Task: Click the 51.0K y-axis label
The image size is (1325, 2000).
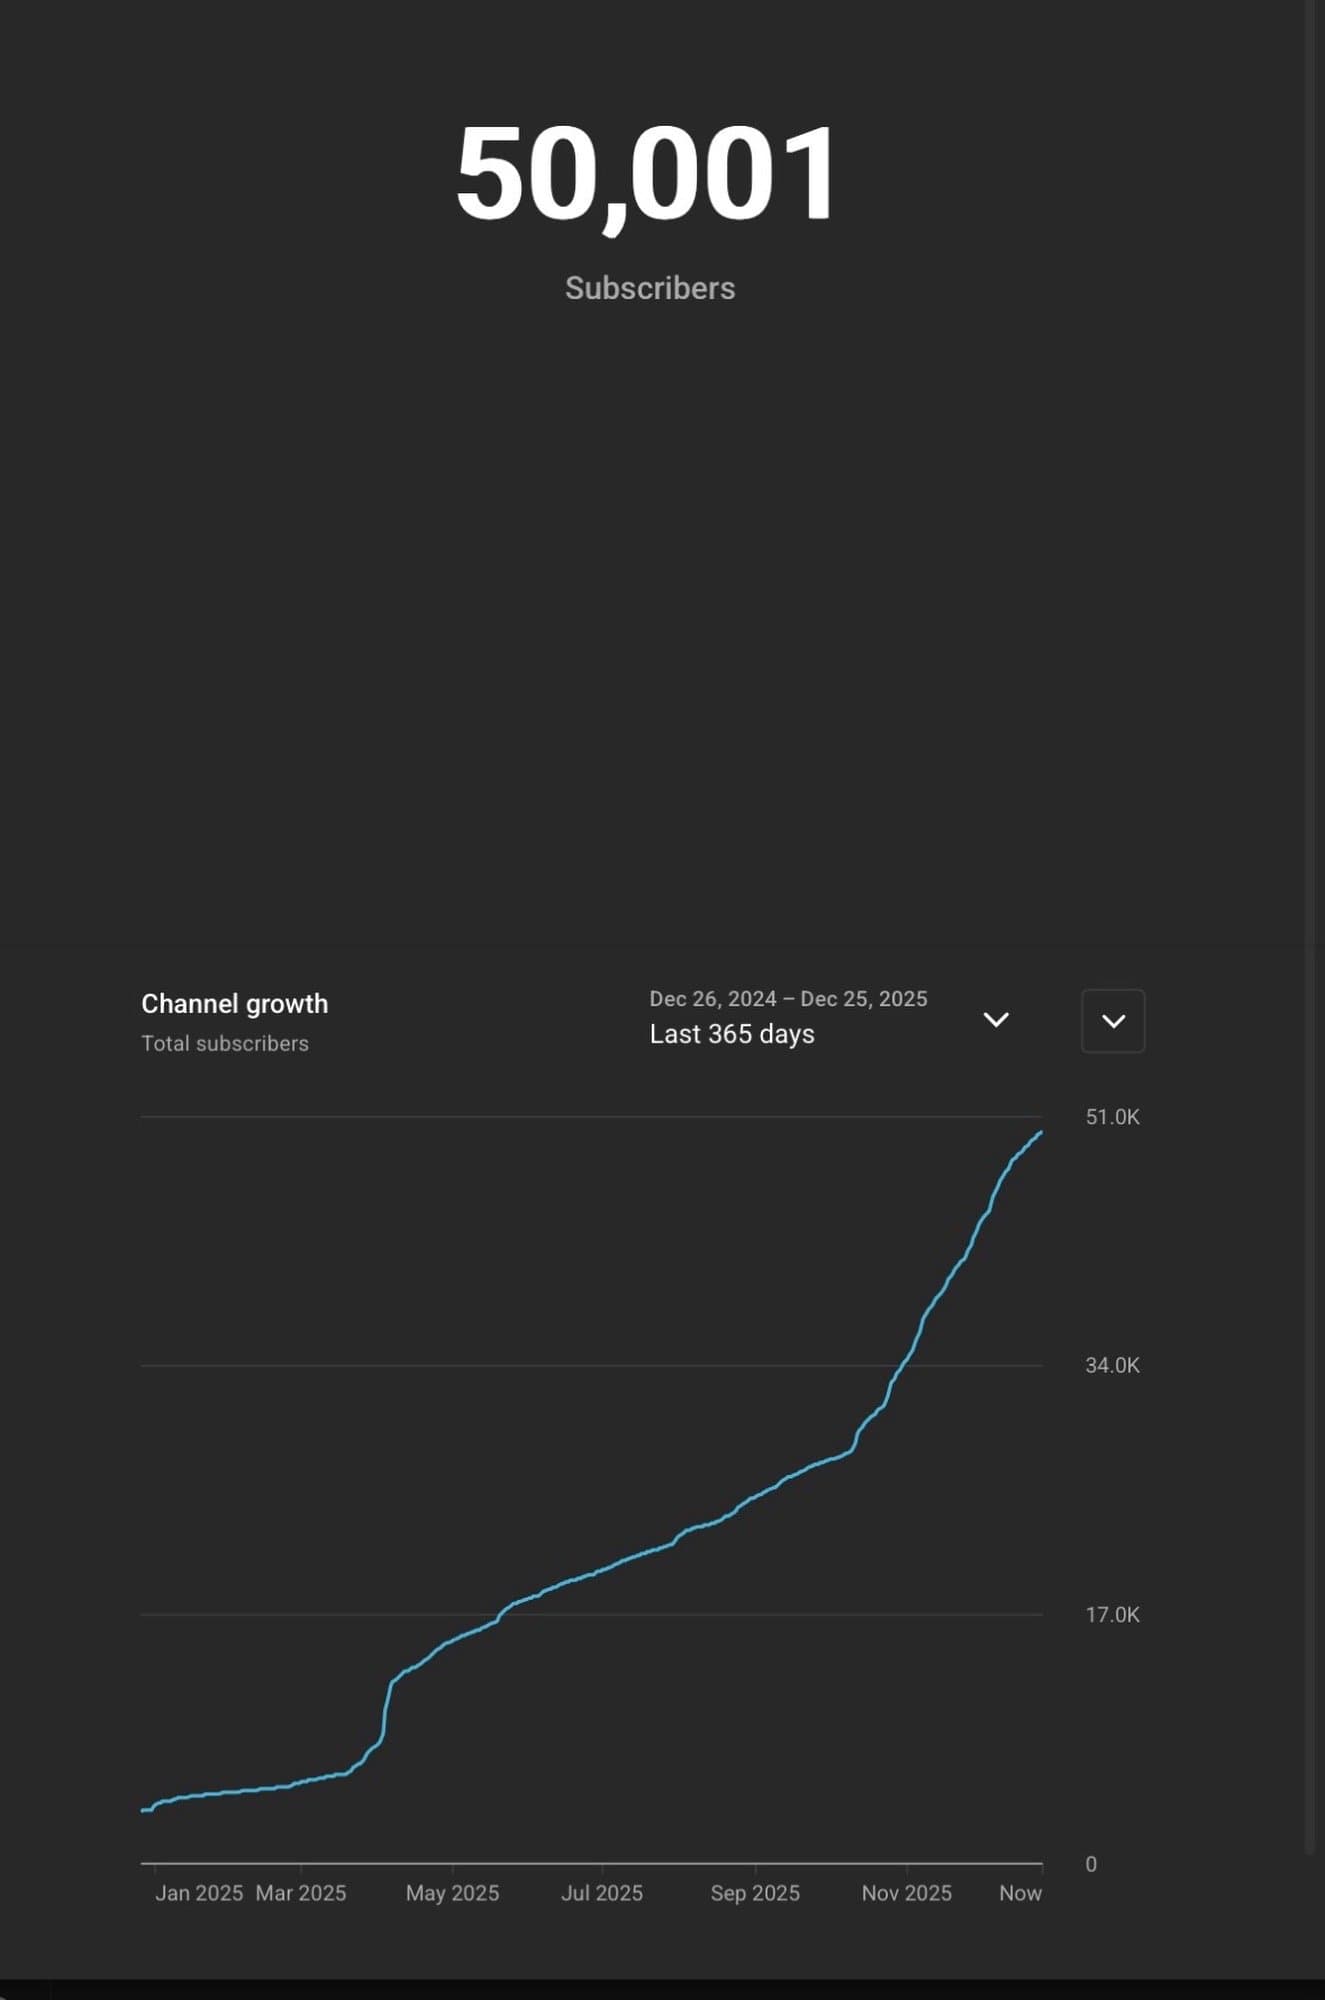Action: coord(1112,1117)
